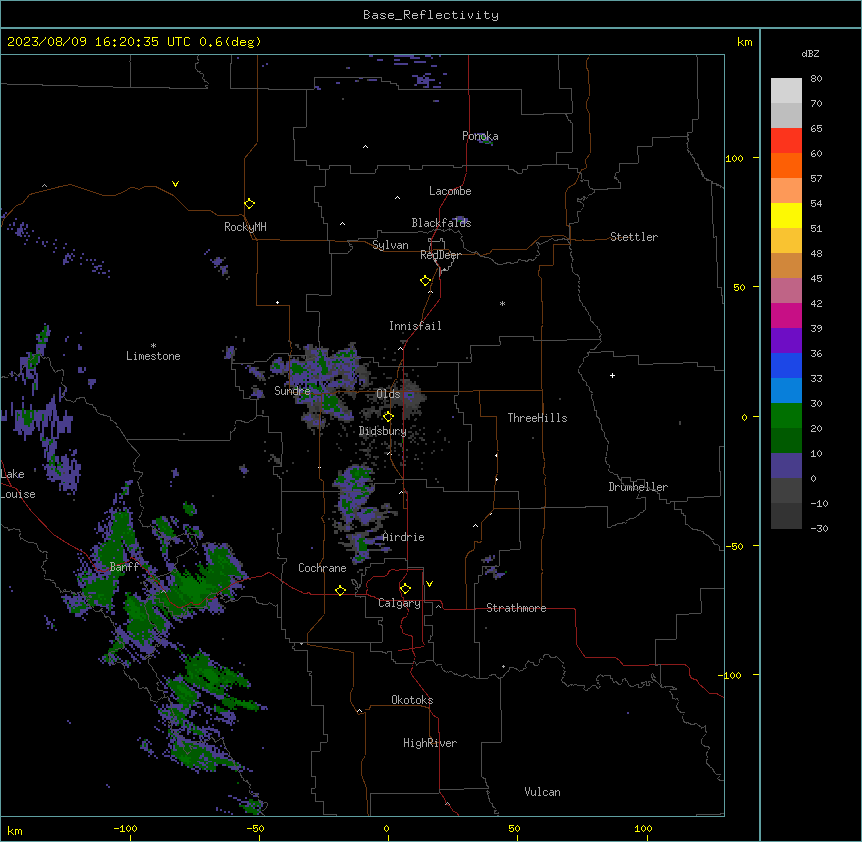Image resolution: width=862 pixels, height=842 pixels.
Task: Click the bright green 20-30 dBZ swatch
Action: tap(786, 416)
